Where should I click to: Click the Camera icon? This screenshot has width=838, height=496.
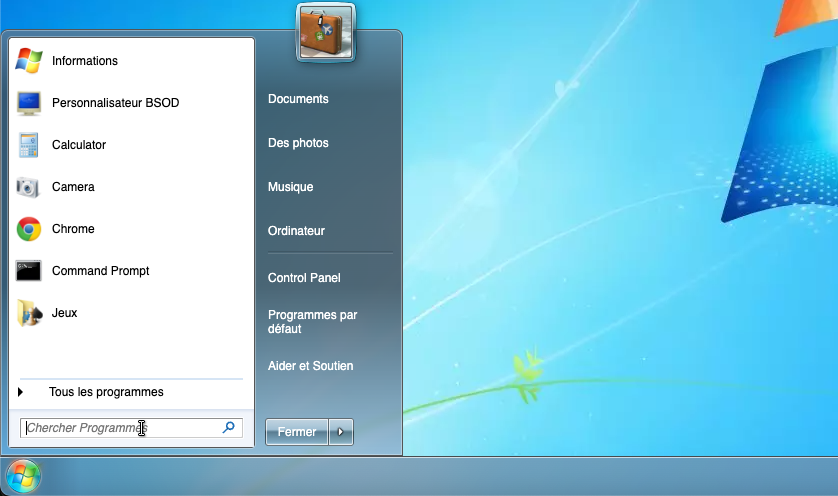(x=28, y=187)
